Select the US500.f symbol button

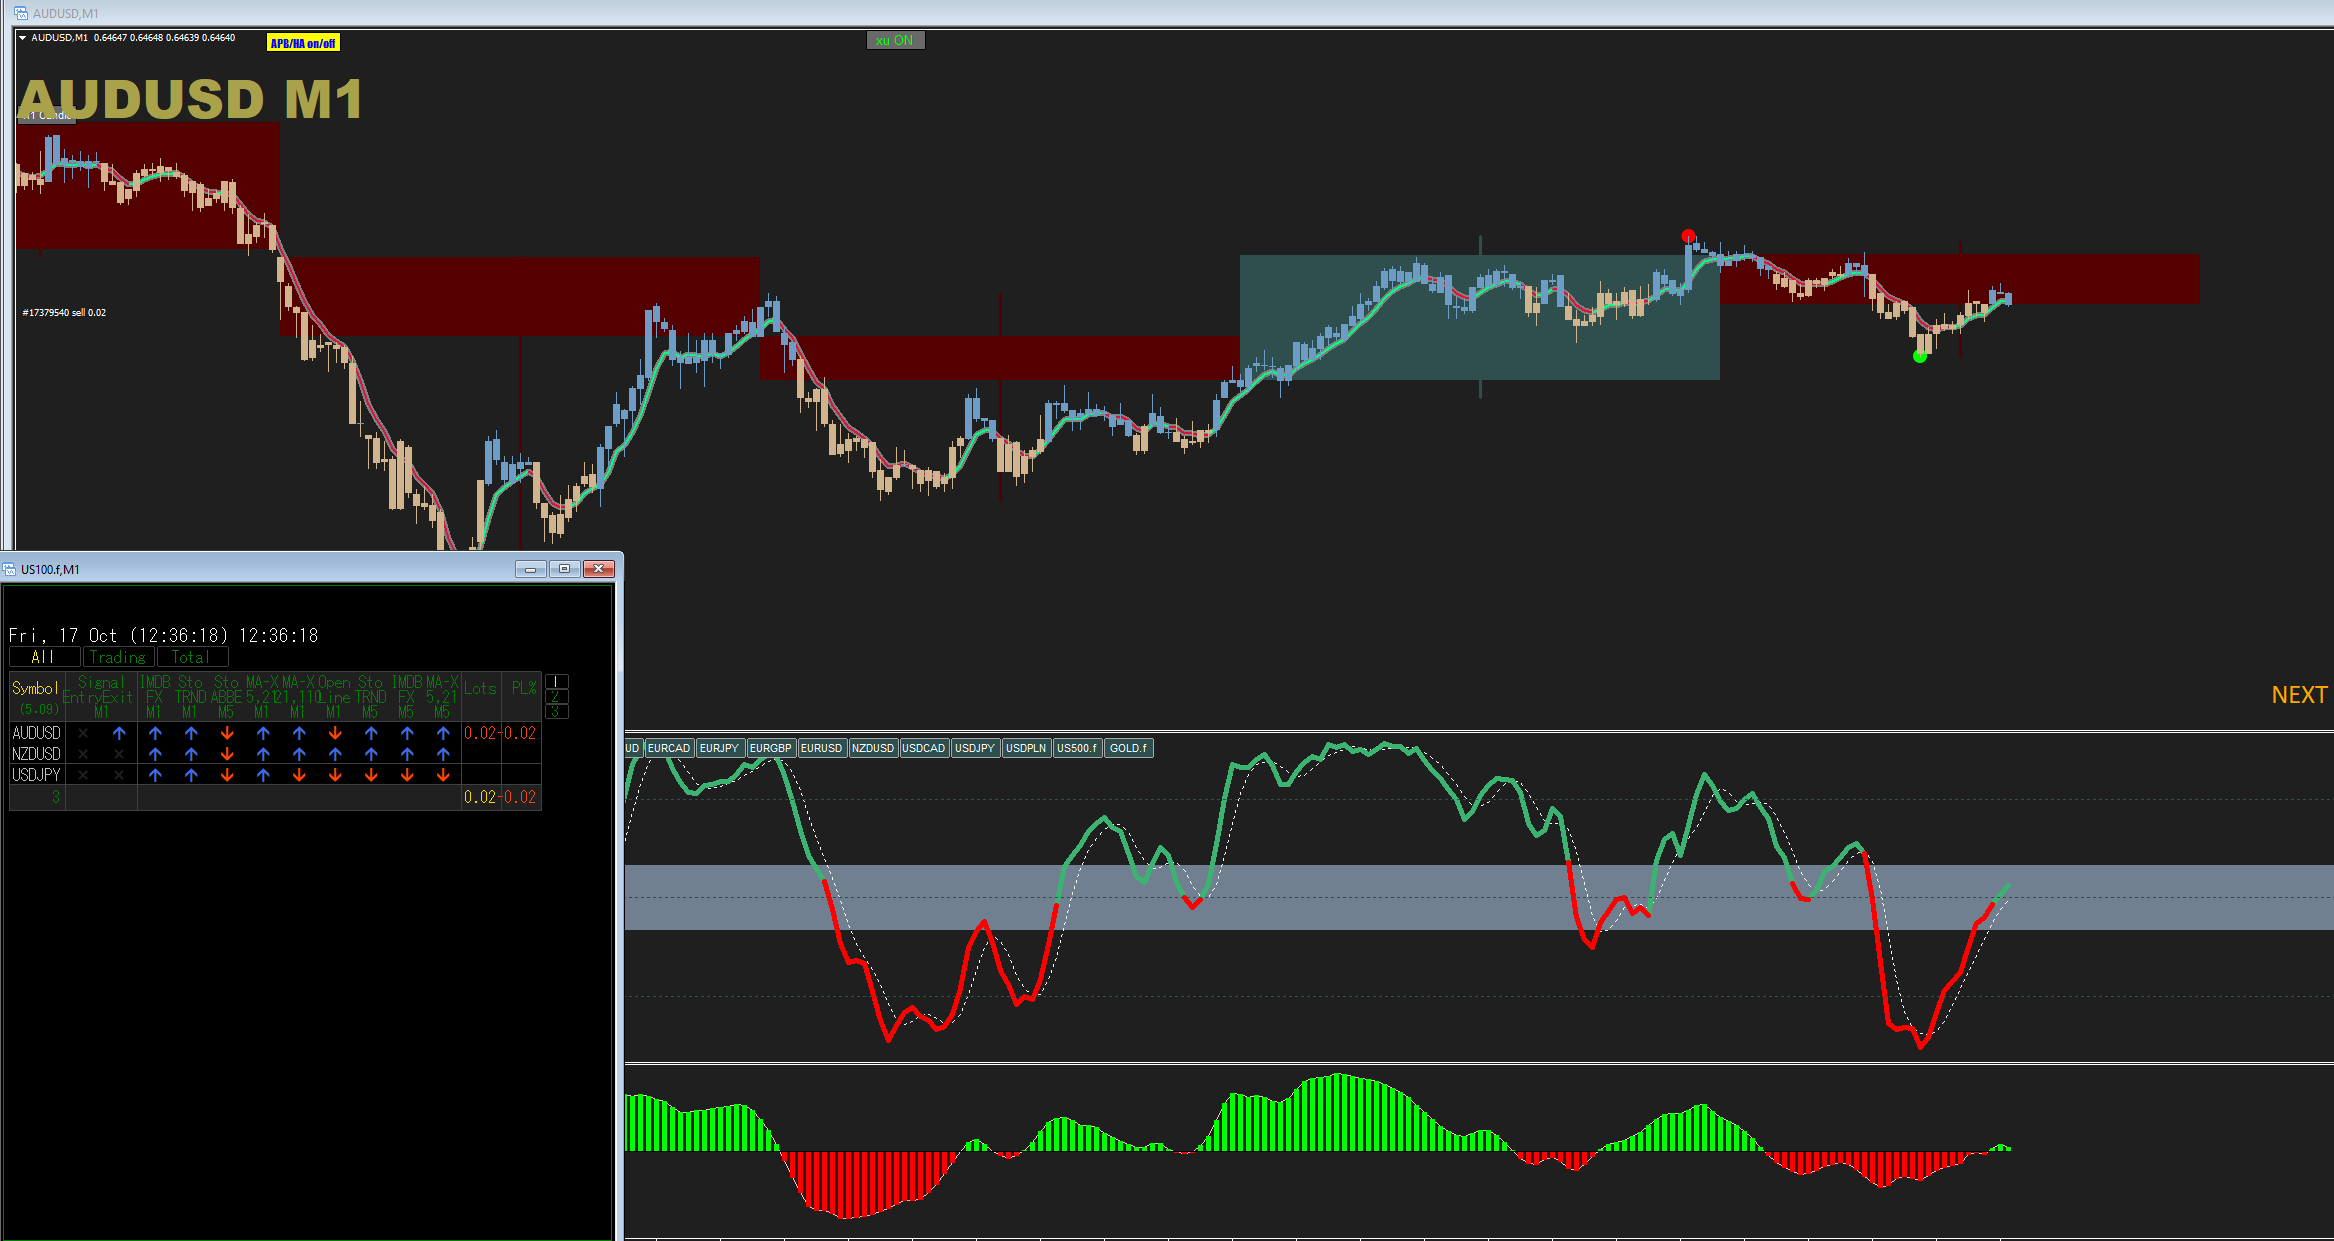1077,748
